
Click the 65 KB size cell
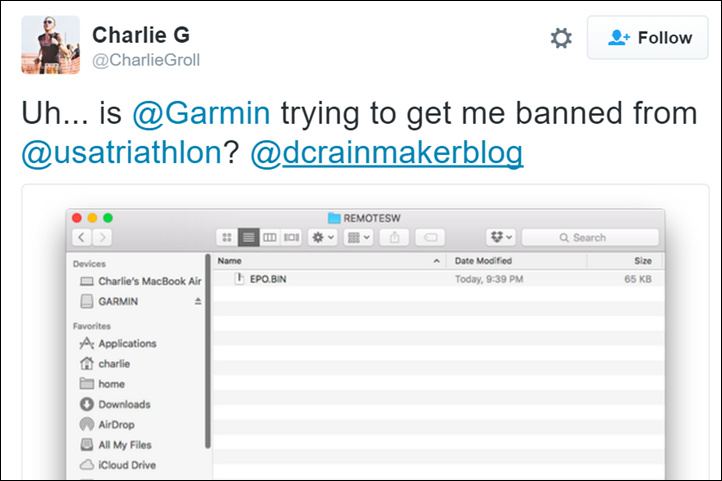638,279
